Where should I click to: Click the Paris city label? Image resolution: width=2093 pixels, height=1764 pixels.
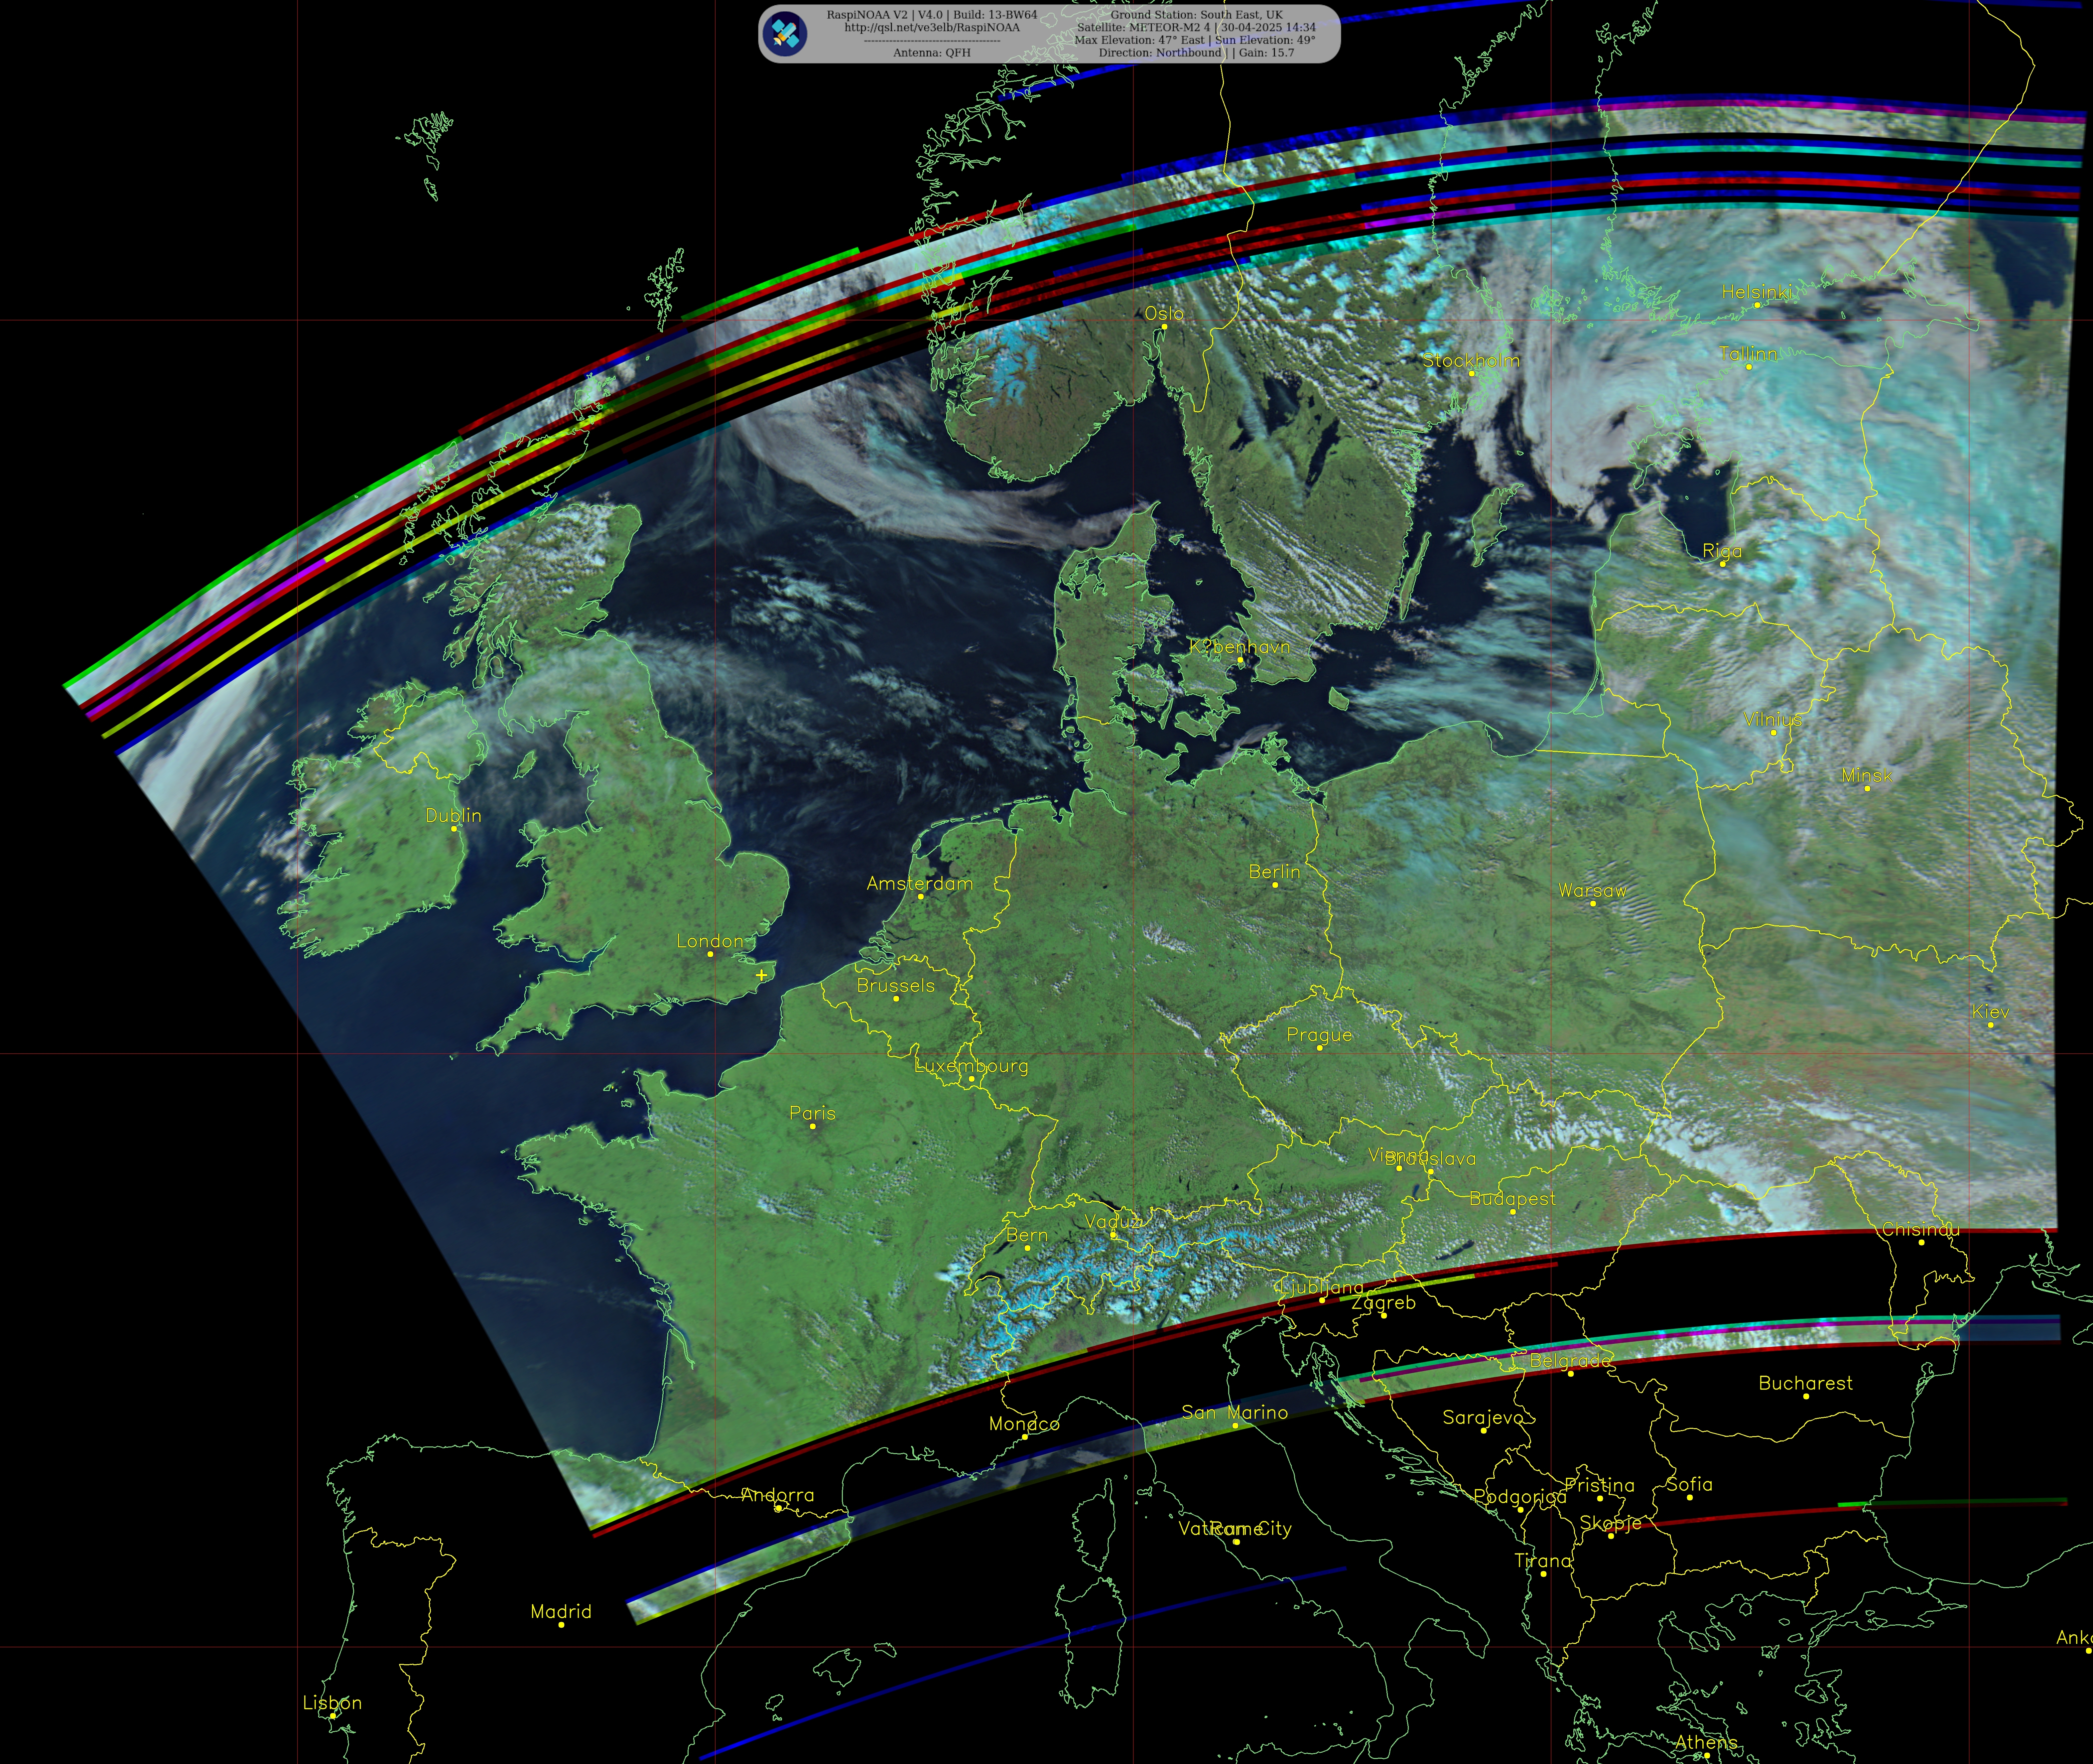812,1113
